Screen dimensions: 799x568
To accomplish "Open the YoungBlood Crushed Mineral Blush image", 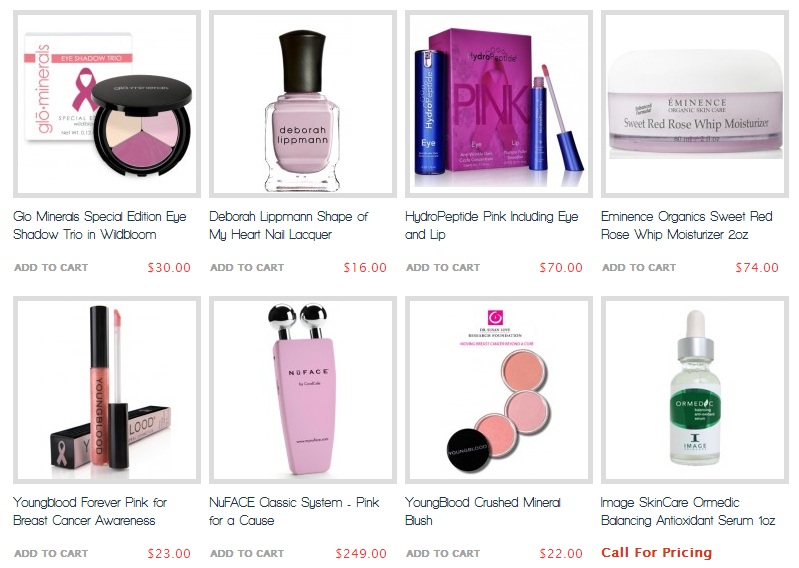I will [499, 390].
